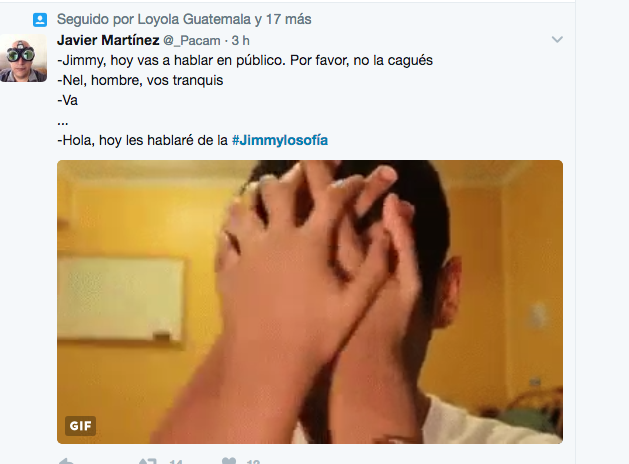Viewport: 629px width, 464px height.
Task: Like the tweet with the heart icon
Action: click(229, 461)
